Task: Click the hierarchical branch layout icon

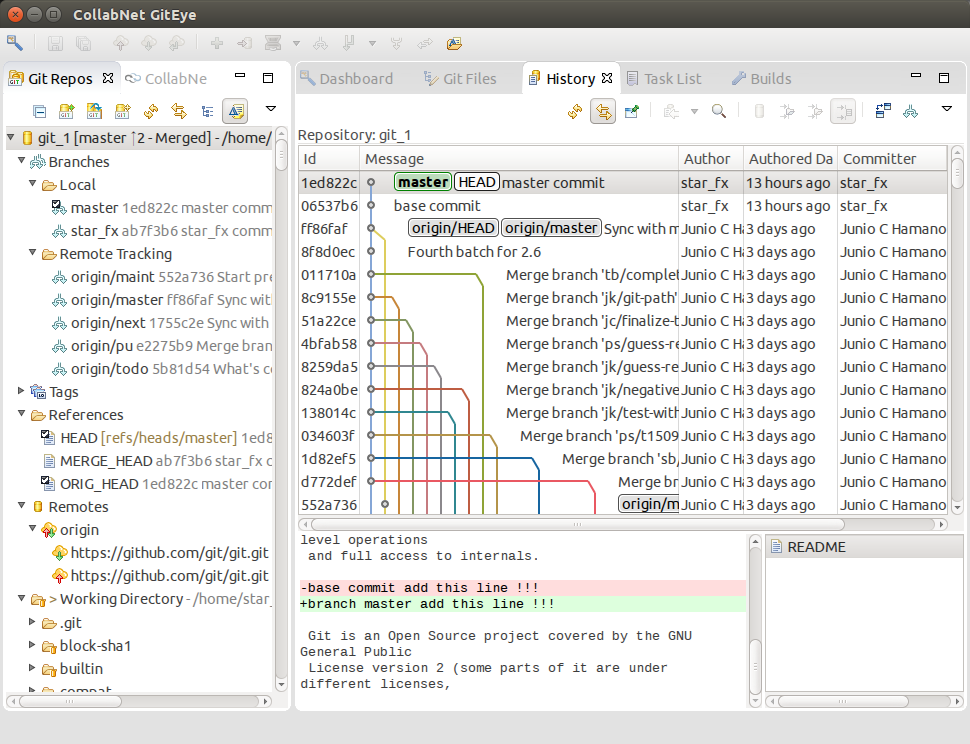Action: pos(207,111)
